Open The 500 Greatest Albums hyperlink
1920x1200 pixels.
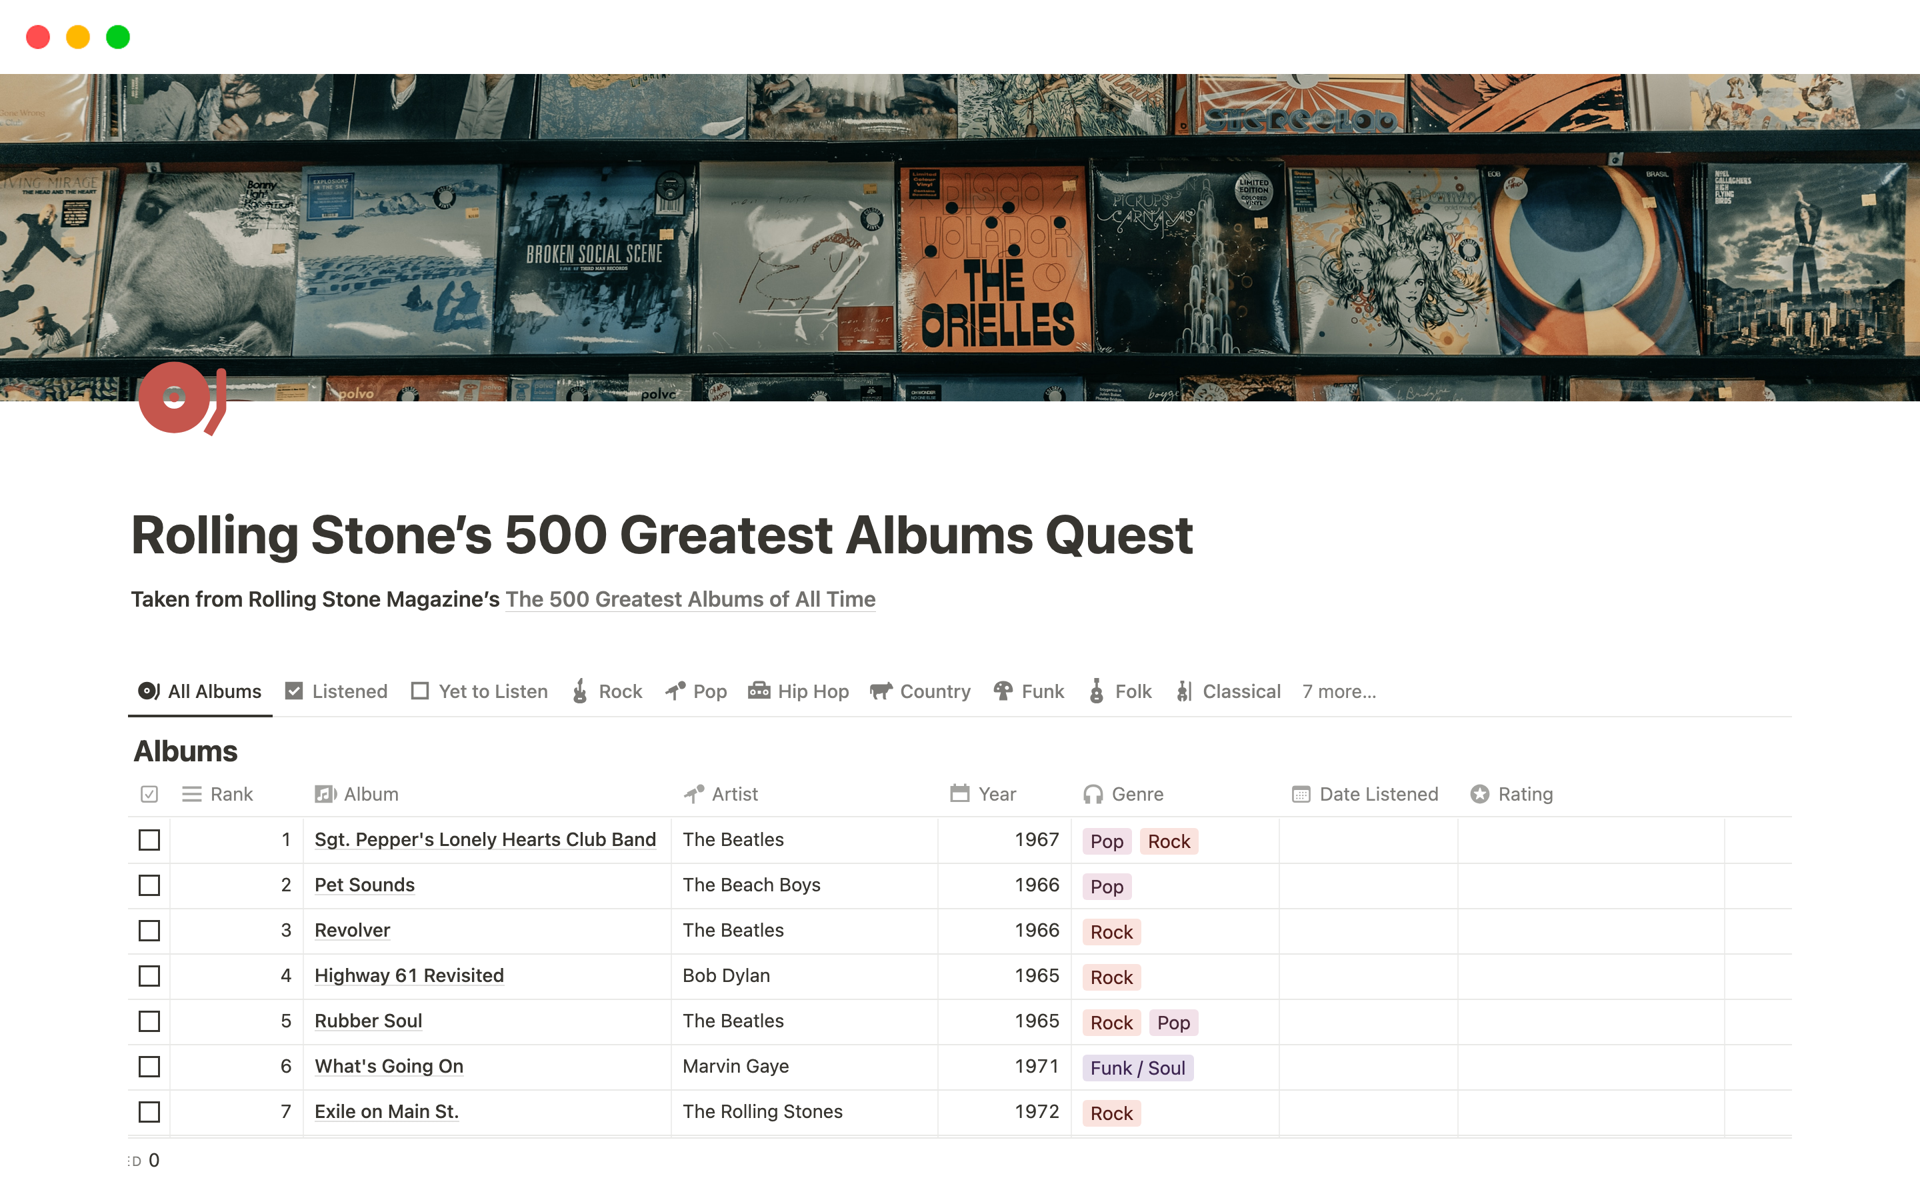[x=688, y=597]
